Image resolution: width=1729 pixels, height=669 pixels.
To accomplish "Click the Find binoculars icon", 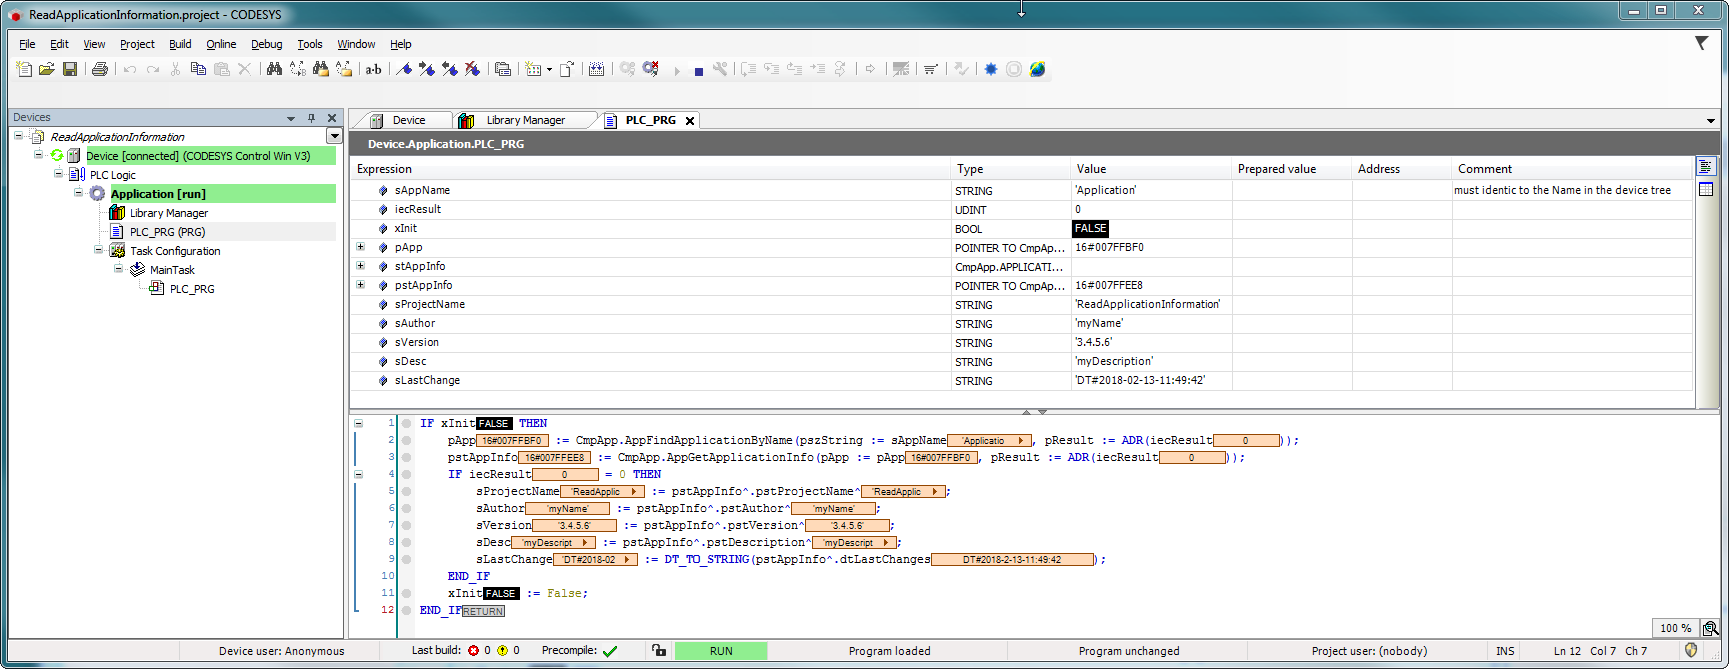I will tap(274, 69).
